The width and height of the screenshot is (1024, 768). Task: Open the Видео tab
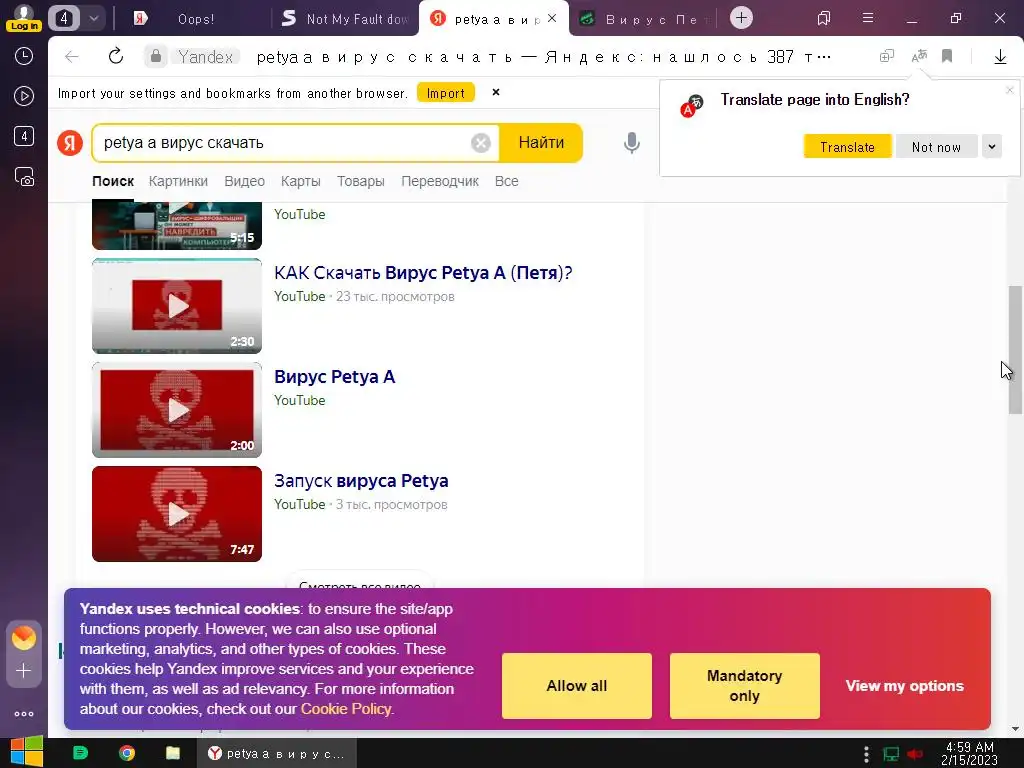[x=244, y=182]
